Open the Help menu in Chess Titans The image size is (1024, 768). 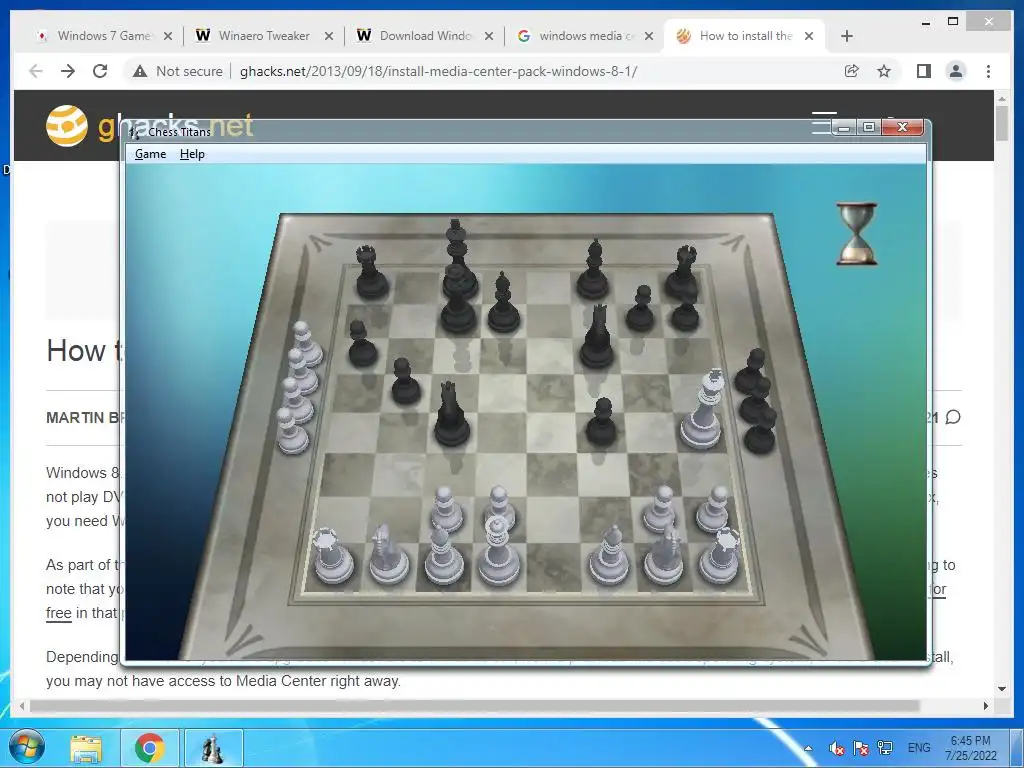click(192, 154)
